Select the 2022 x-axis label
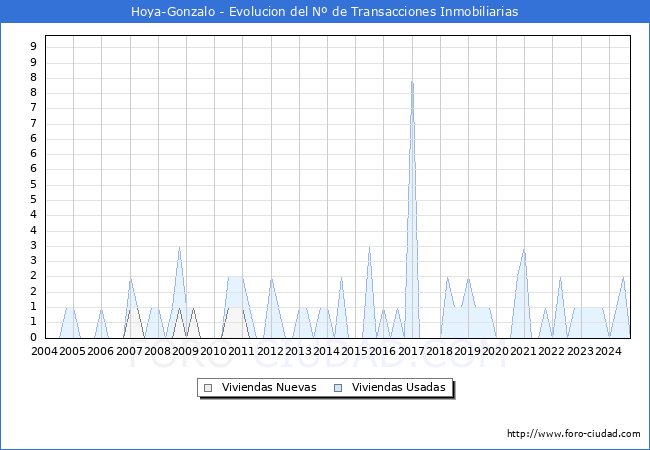This screenshot has width=650, height=450. point(551,351)
